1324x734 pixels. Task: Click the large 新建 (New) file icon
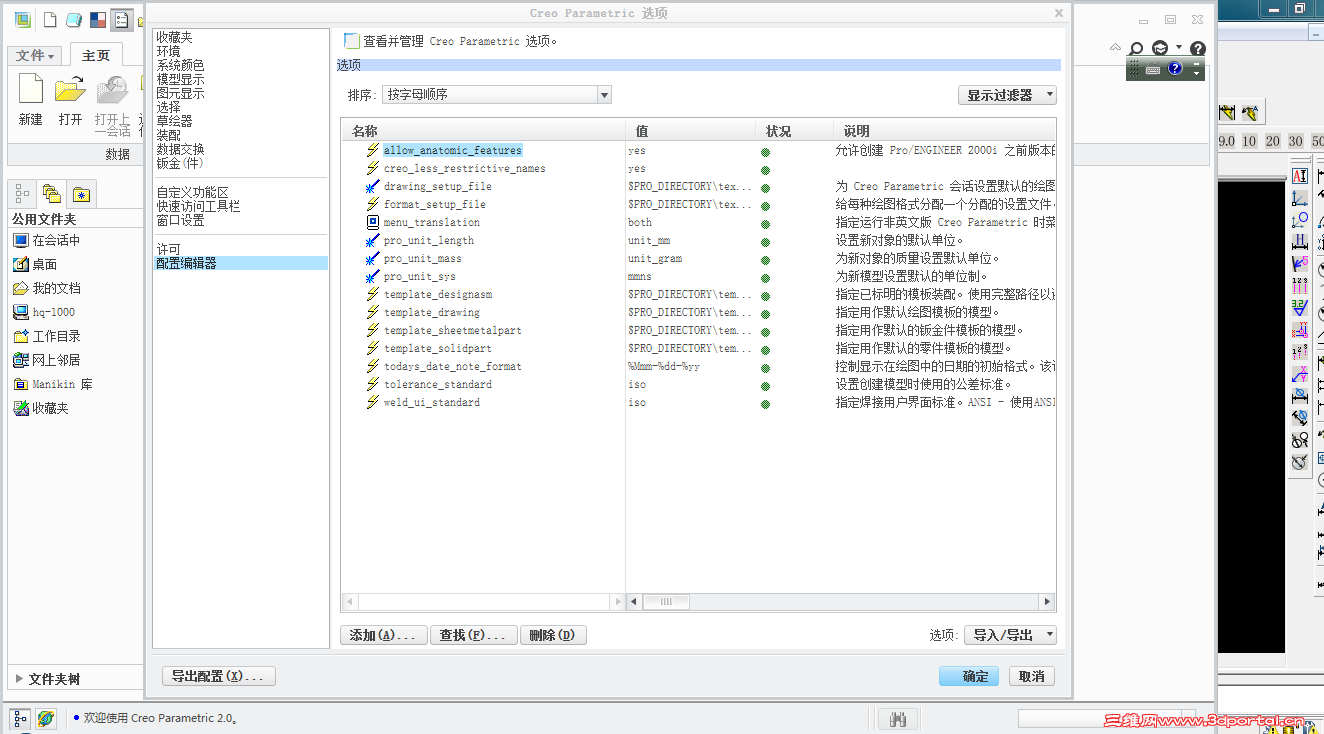[31, 89]
